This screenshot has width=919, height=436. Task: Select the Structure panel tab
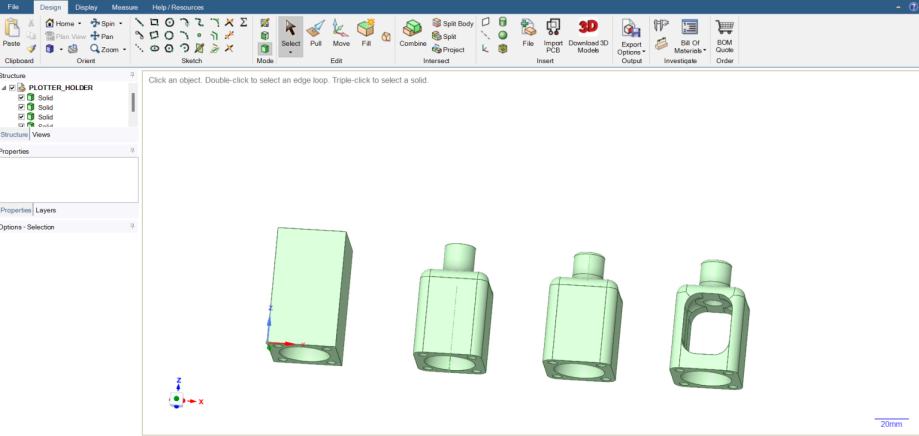coord(13,135)
